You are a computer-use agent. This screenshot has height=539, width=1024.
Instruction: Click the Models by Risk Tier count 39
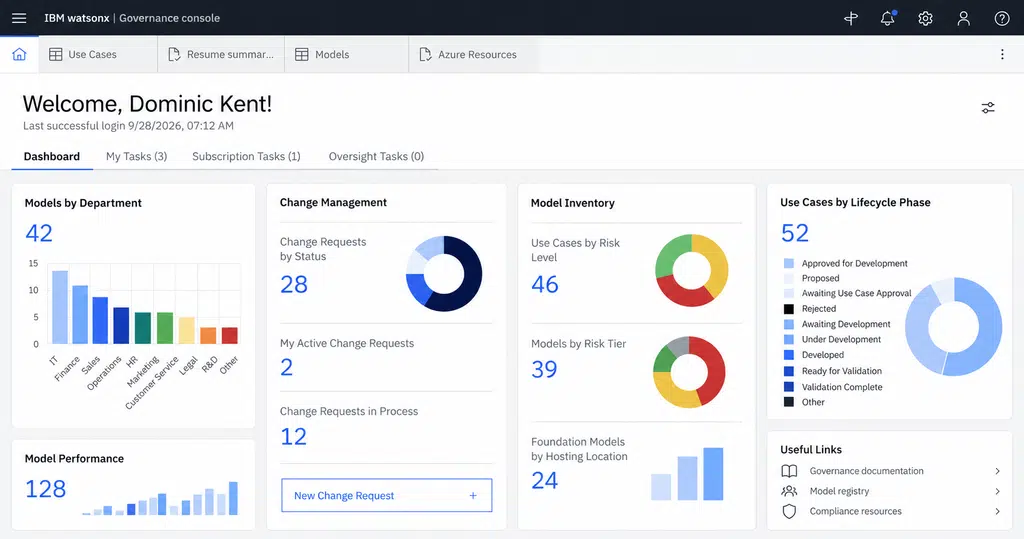(544, 369)
